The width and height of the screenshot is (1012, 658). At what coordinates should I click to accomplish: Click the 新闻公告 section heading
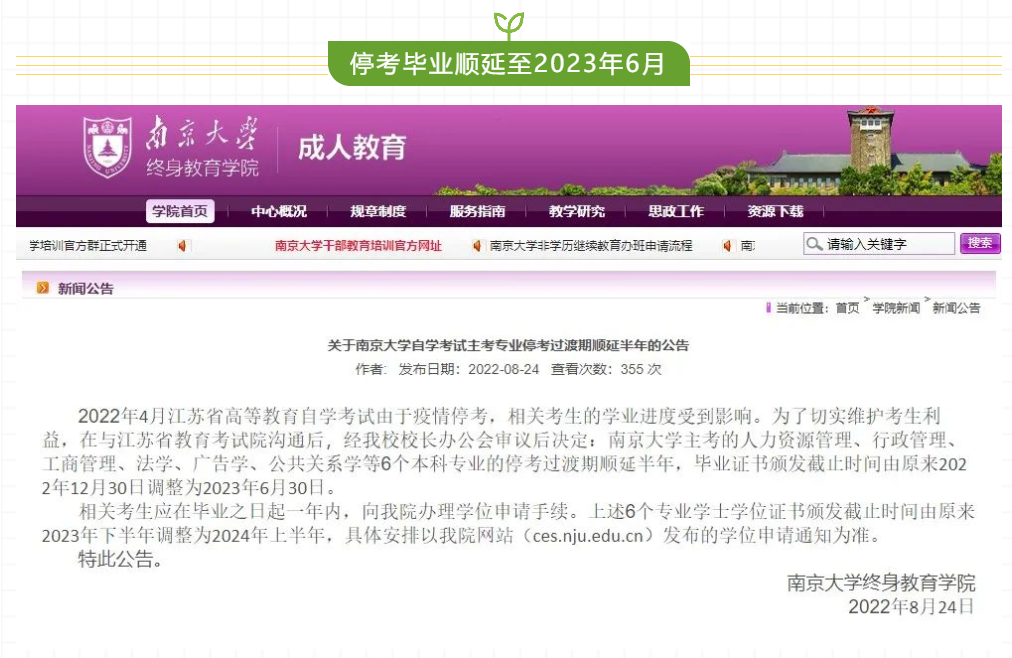point(86,288)
